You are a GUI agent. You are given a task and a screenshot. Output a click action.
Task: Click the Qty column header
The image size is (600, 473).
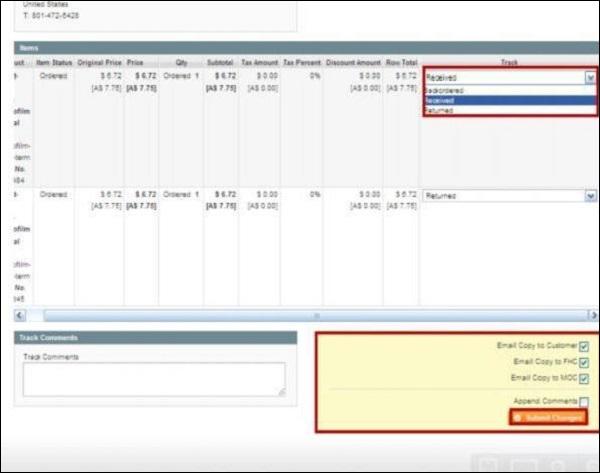point(181,62)
